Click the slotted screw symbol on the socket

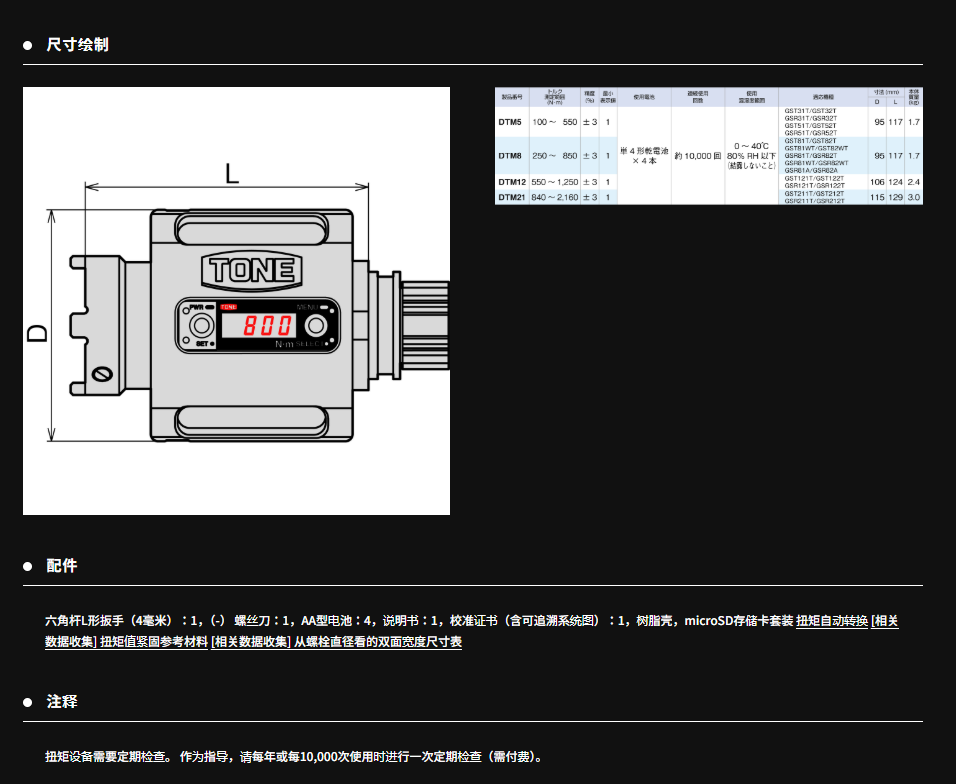coord(100,374)
